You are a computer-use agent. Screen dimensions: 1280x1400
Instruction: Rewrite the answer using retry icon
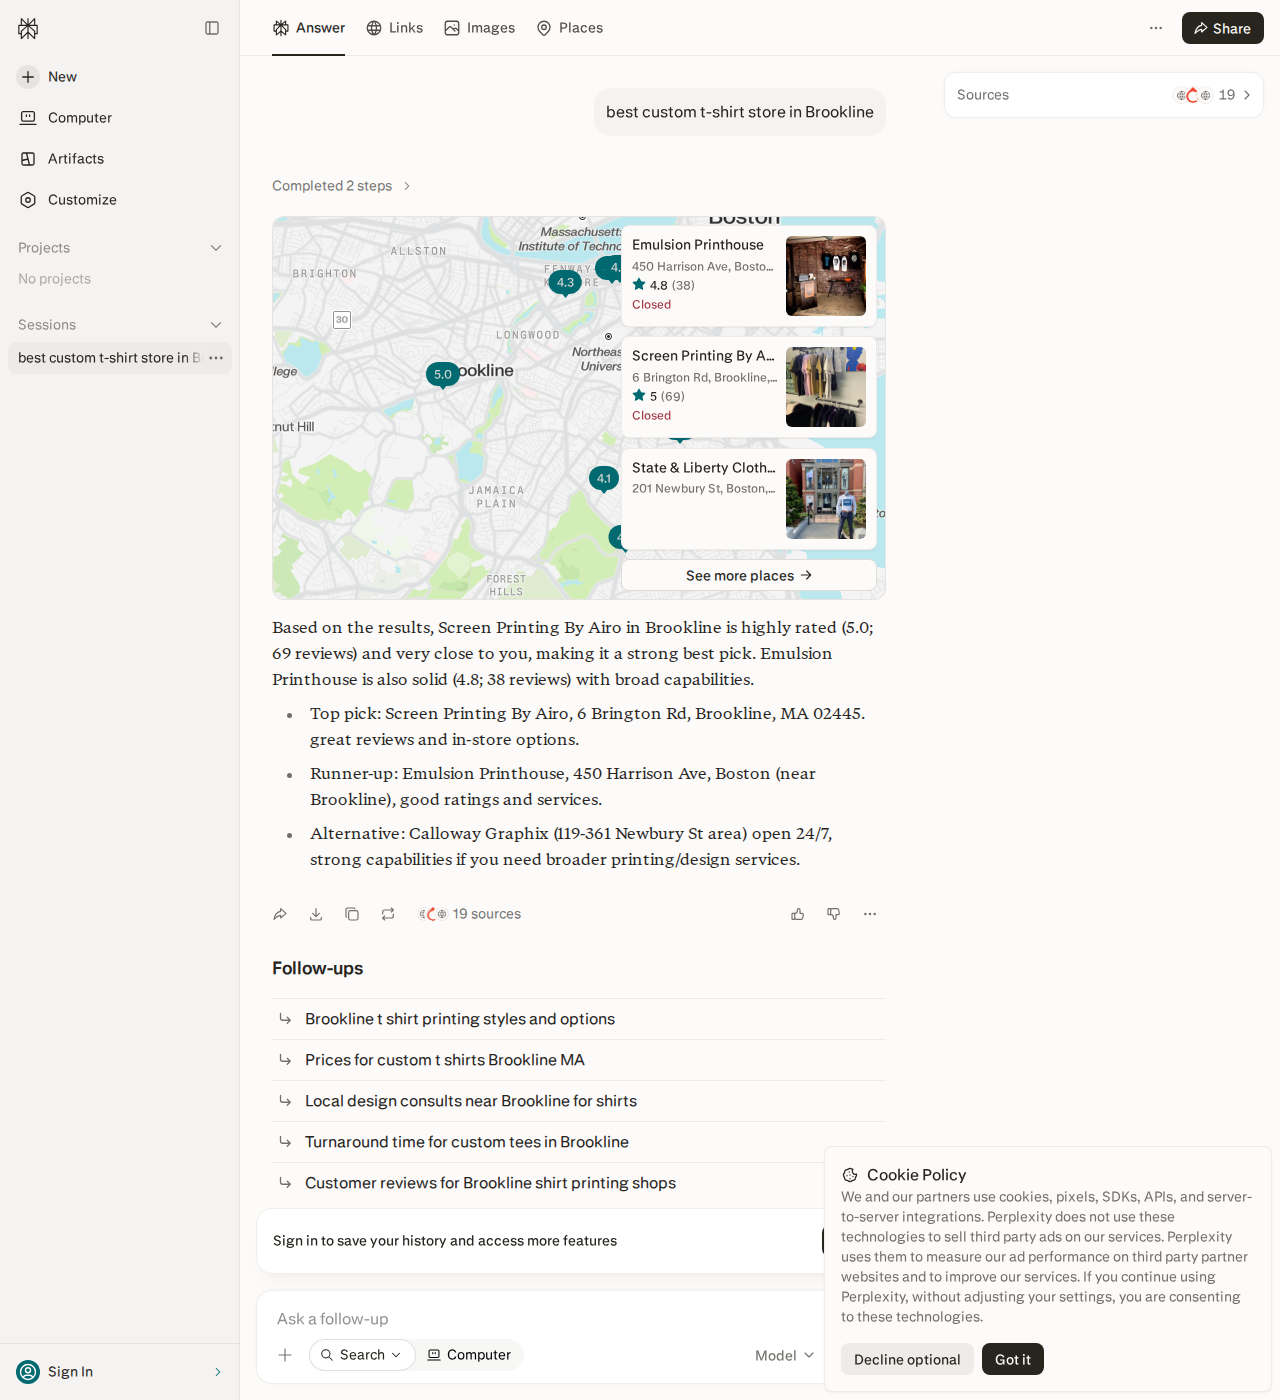388,914
